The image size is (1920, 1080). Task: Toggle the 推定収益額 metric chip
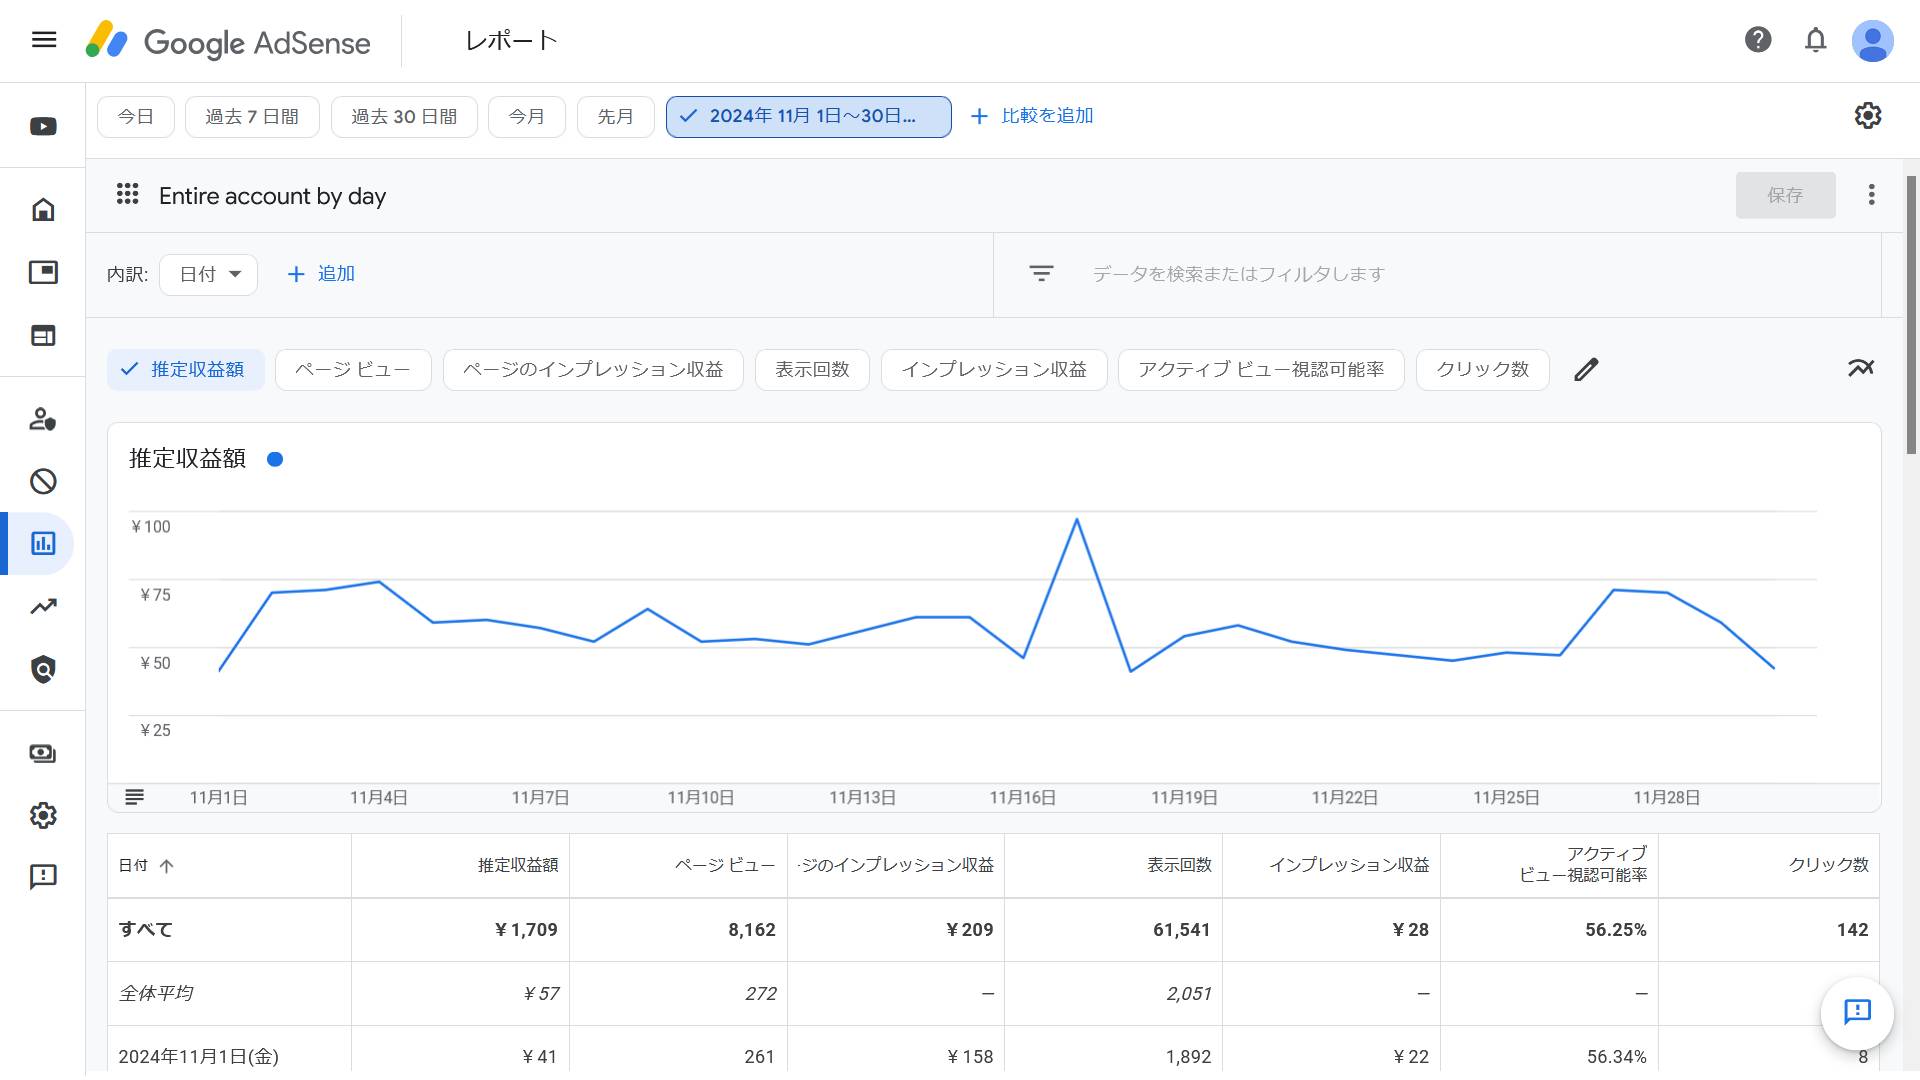pyautogui.click(x=186, y=370)
